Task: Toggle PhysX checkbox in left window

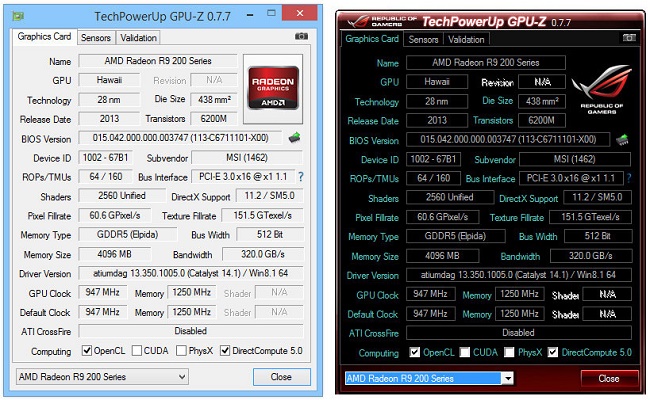Action: point(181,351)
